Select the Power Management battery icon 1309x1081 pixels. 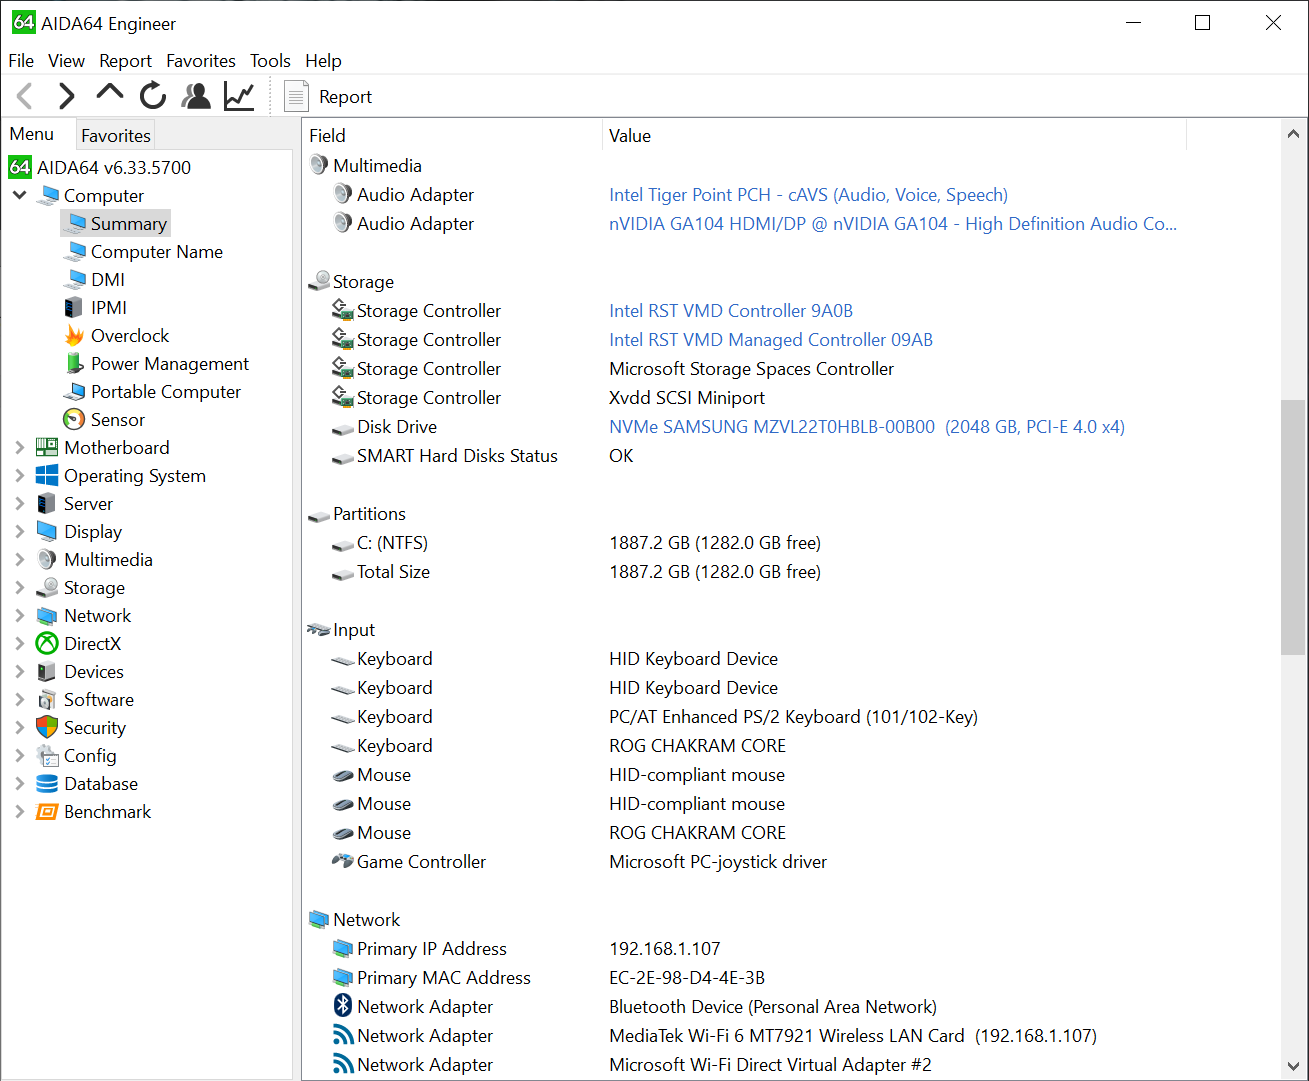point(74,363)
